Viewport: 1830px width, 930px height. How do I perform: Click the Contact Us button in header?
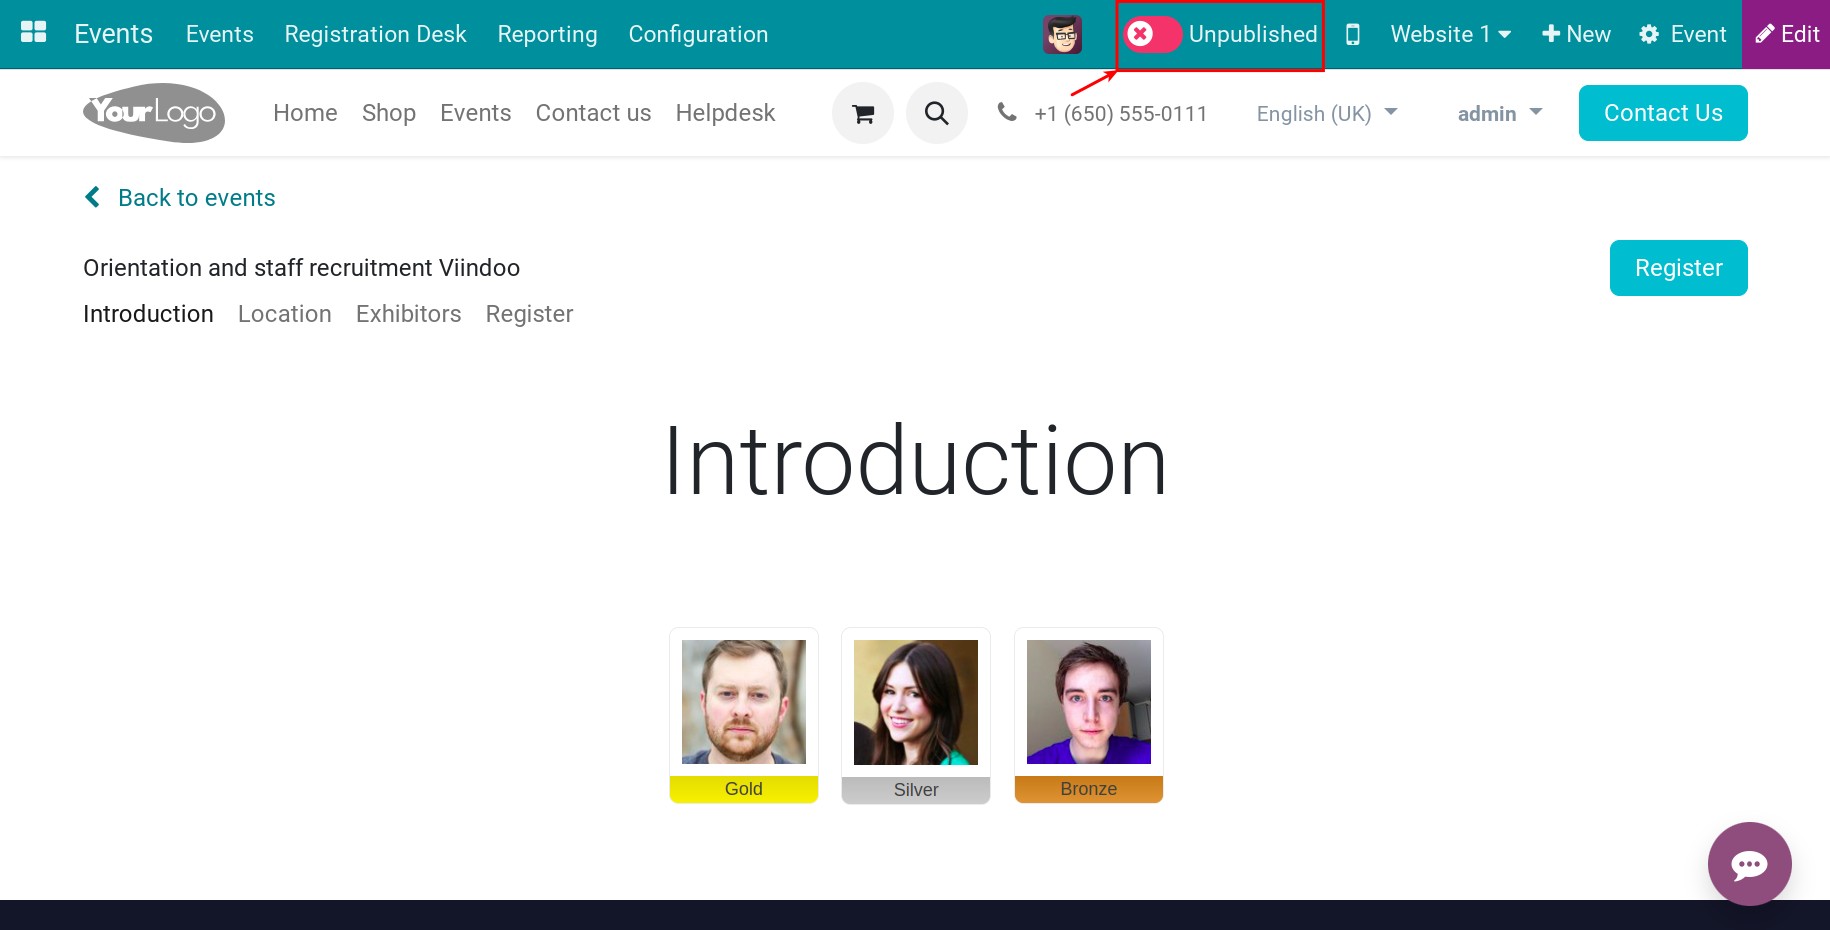(x=1663, y=113)
